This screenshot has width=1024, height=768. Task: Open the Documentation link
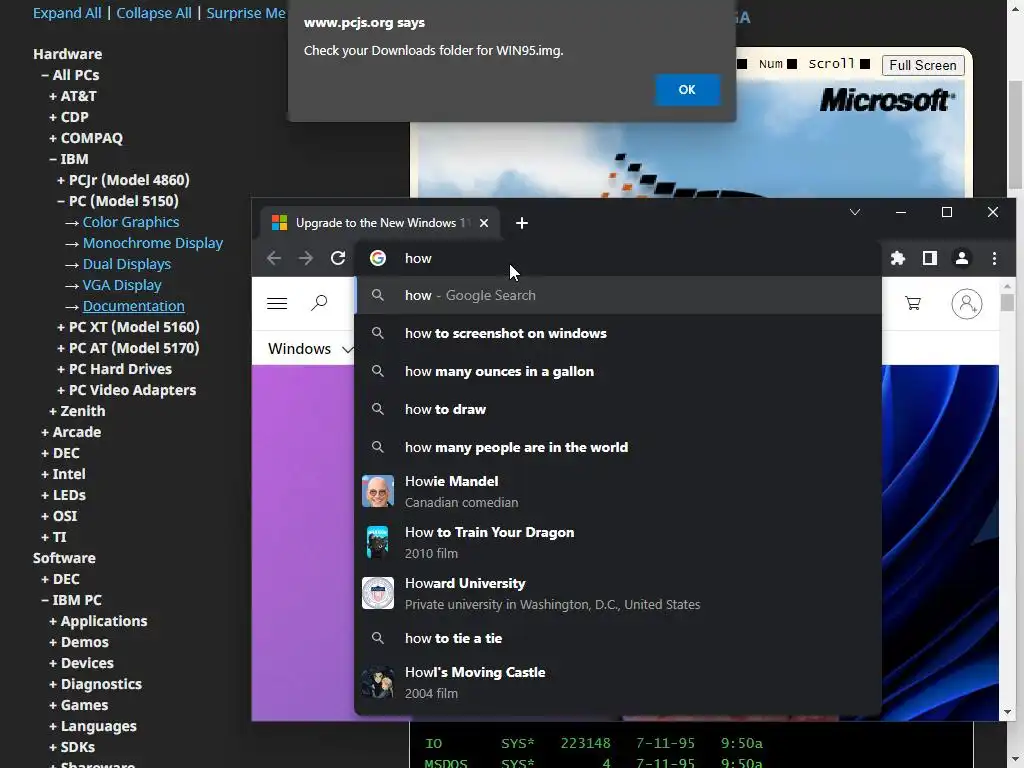[133, 306]
